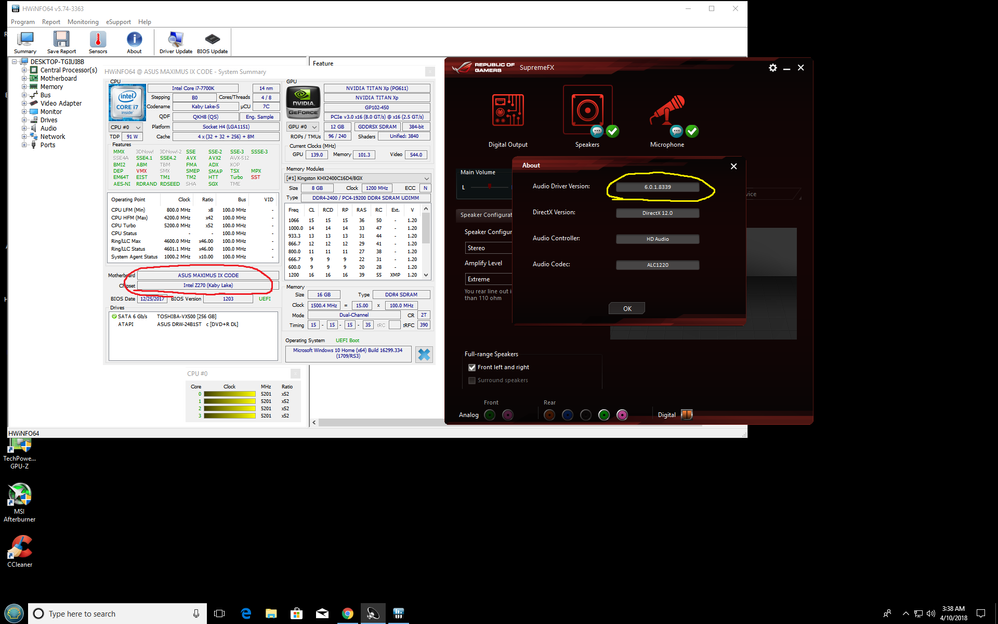Viewport: 998px width, 624px height.
Task: Click the Surround speakers checkbox
Action: pyautogui.click(x=472, y=381)
